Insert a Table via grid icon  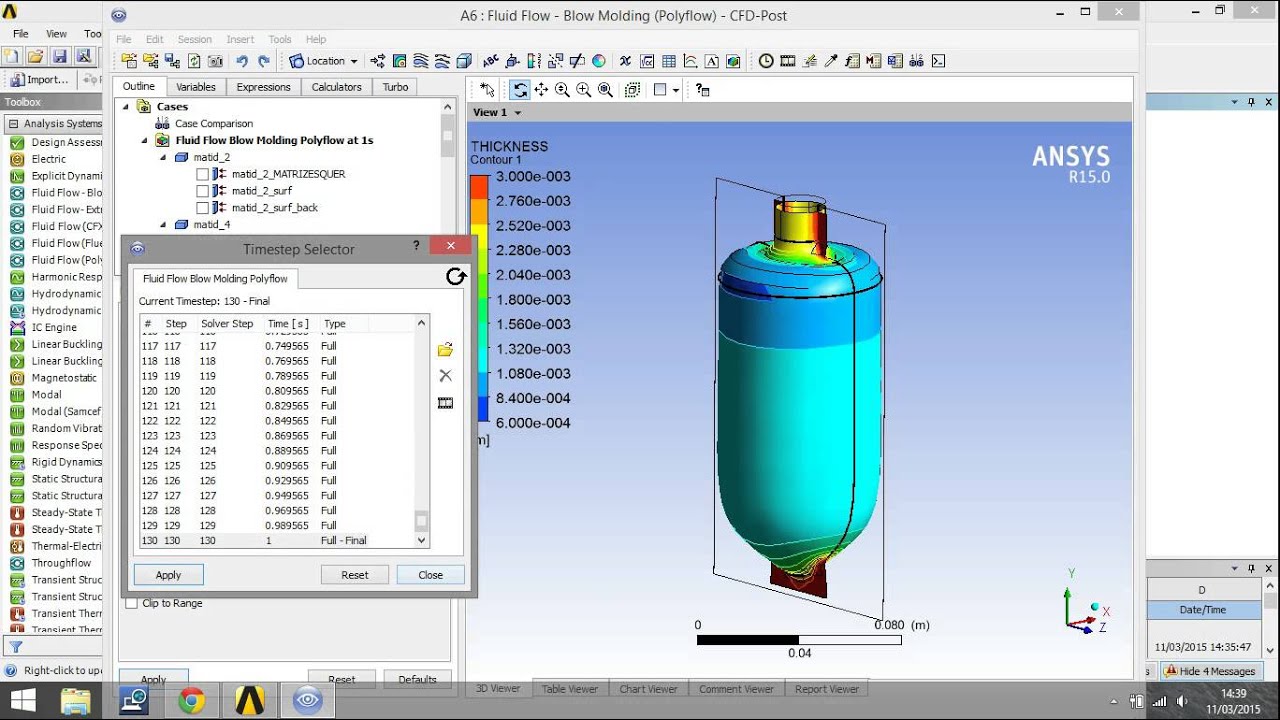click(x=669, y=61)
